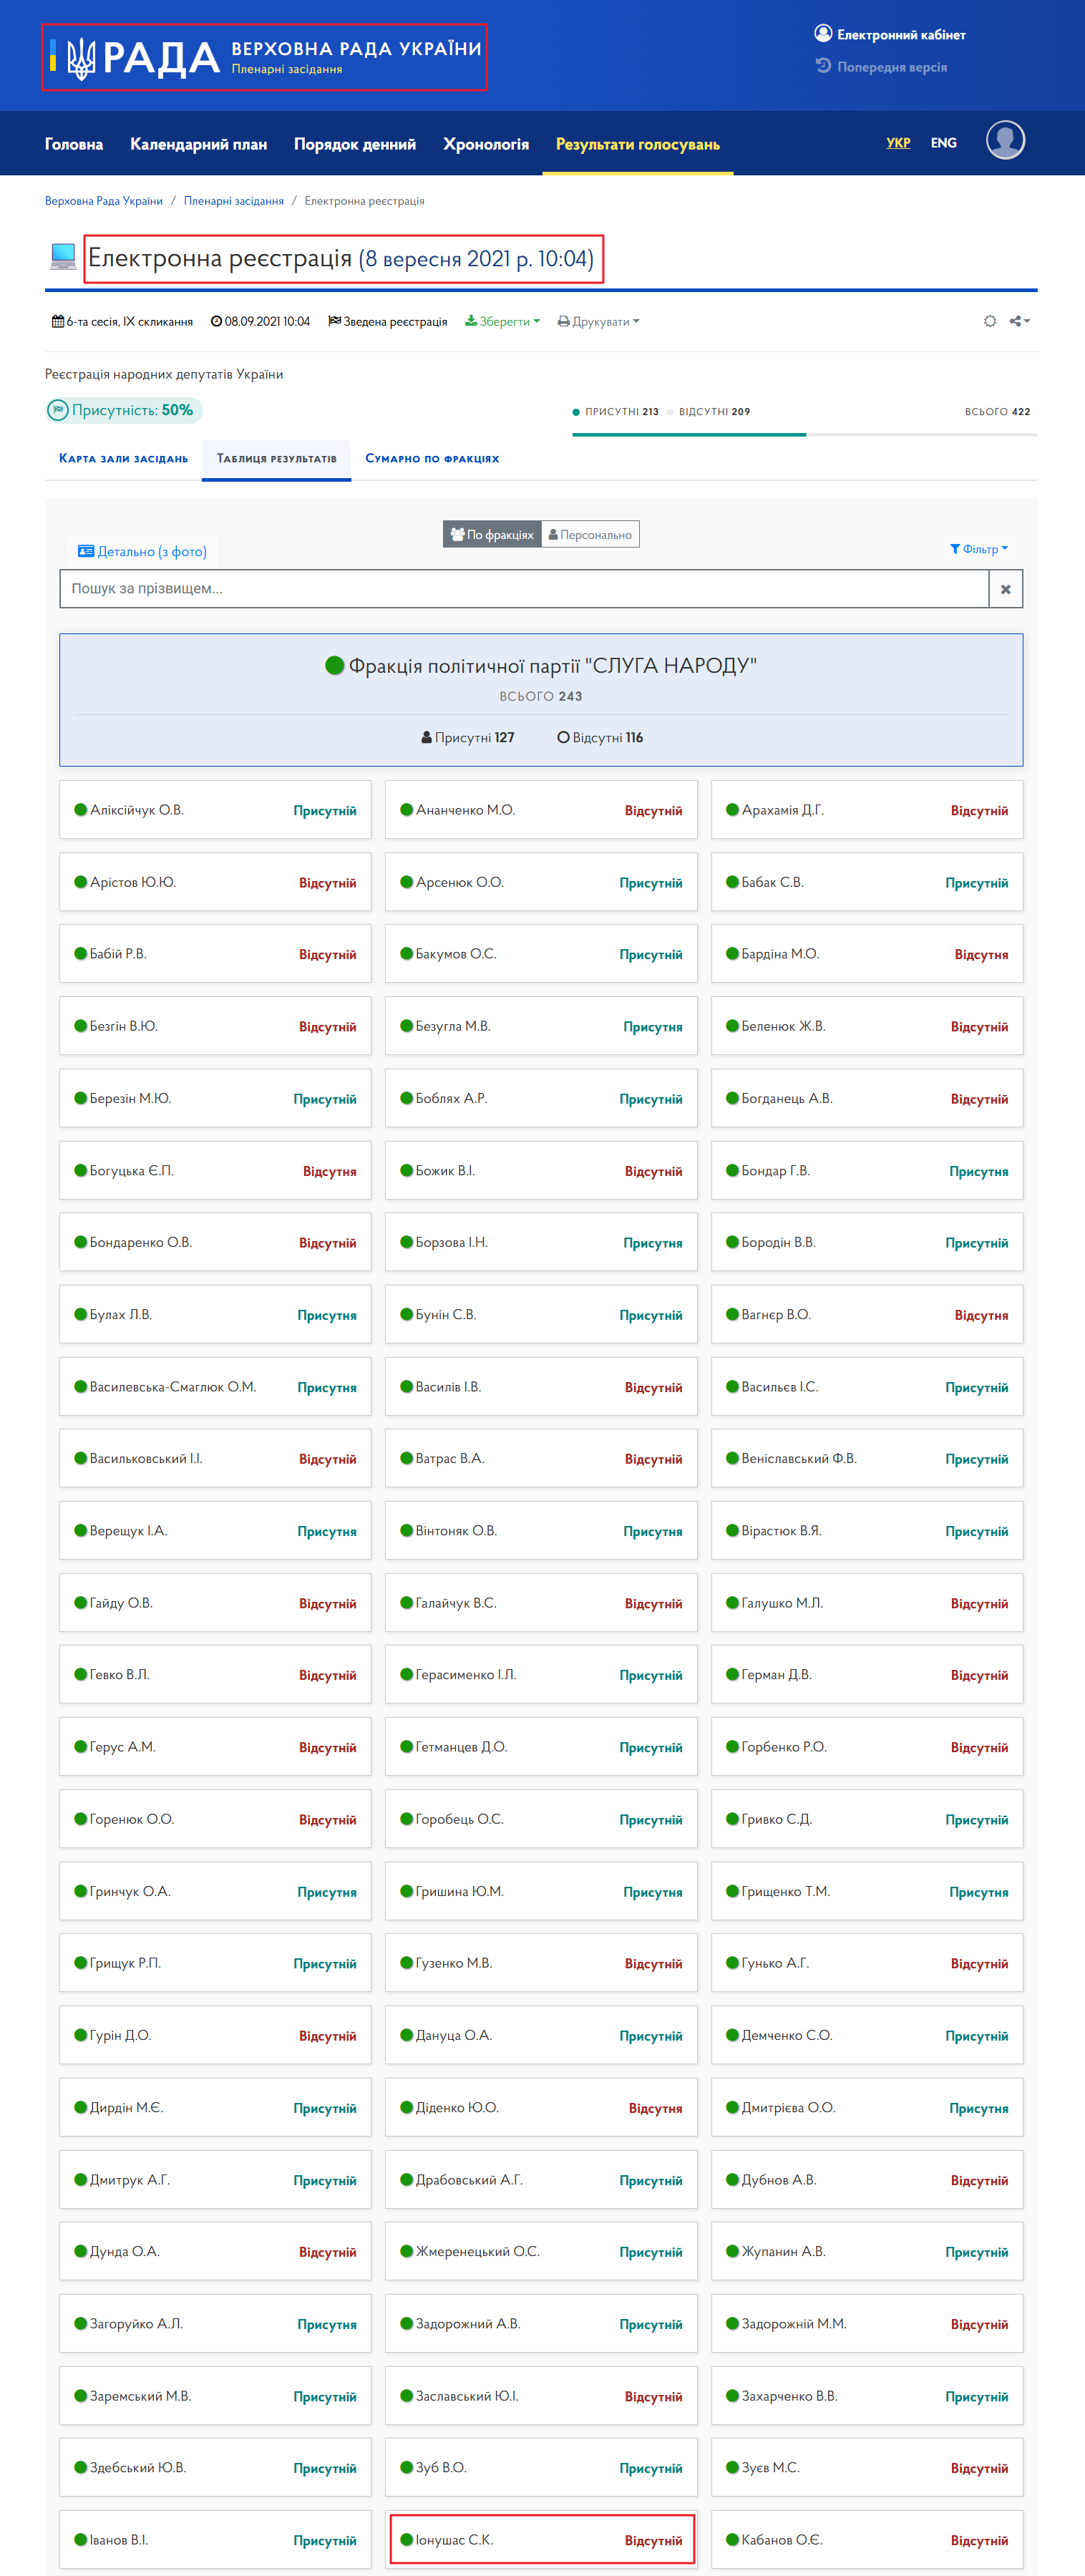Open the Фільтр dropdown
1085x2576 pixels.
(979, 549)
